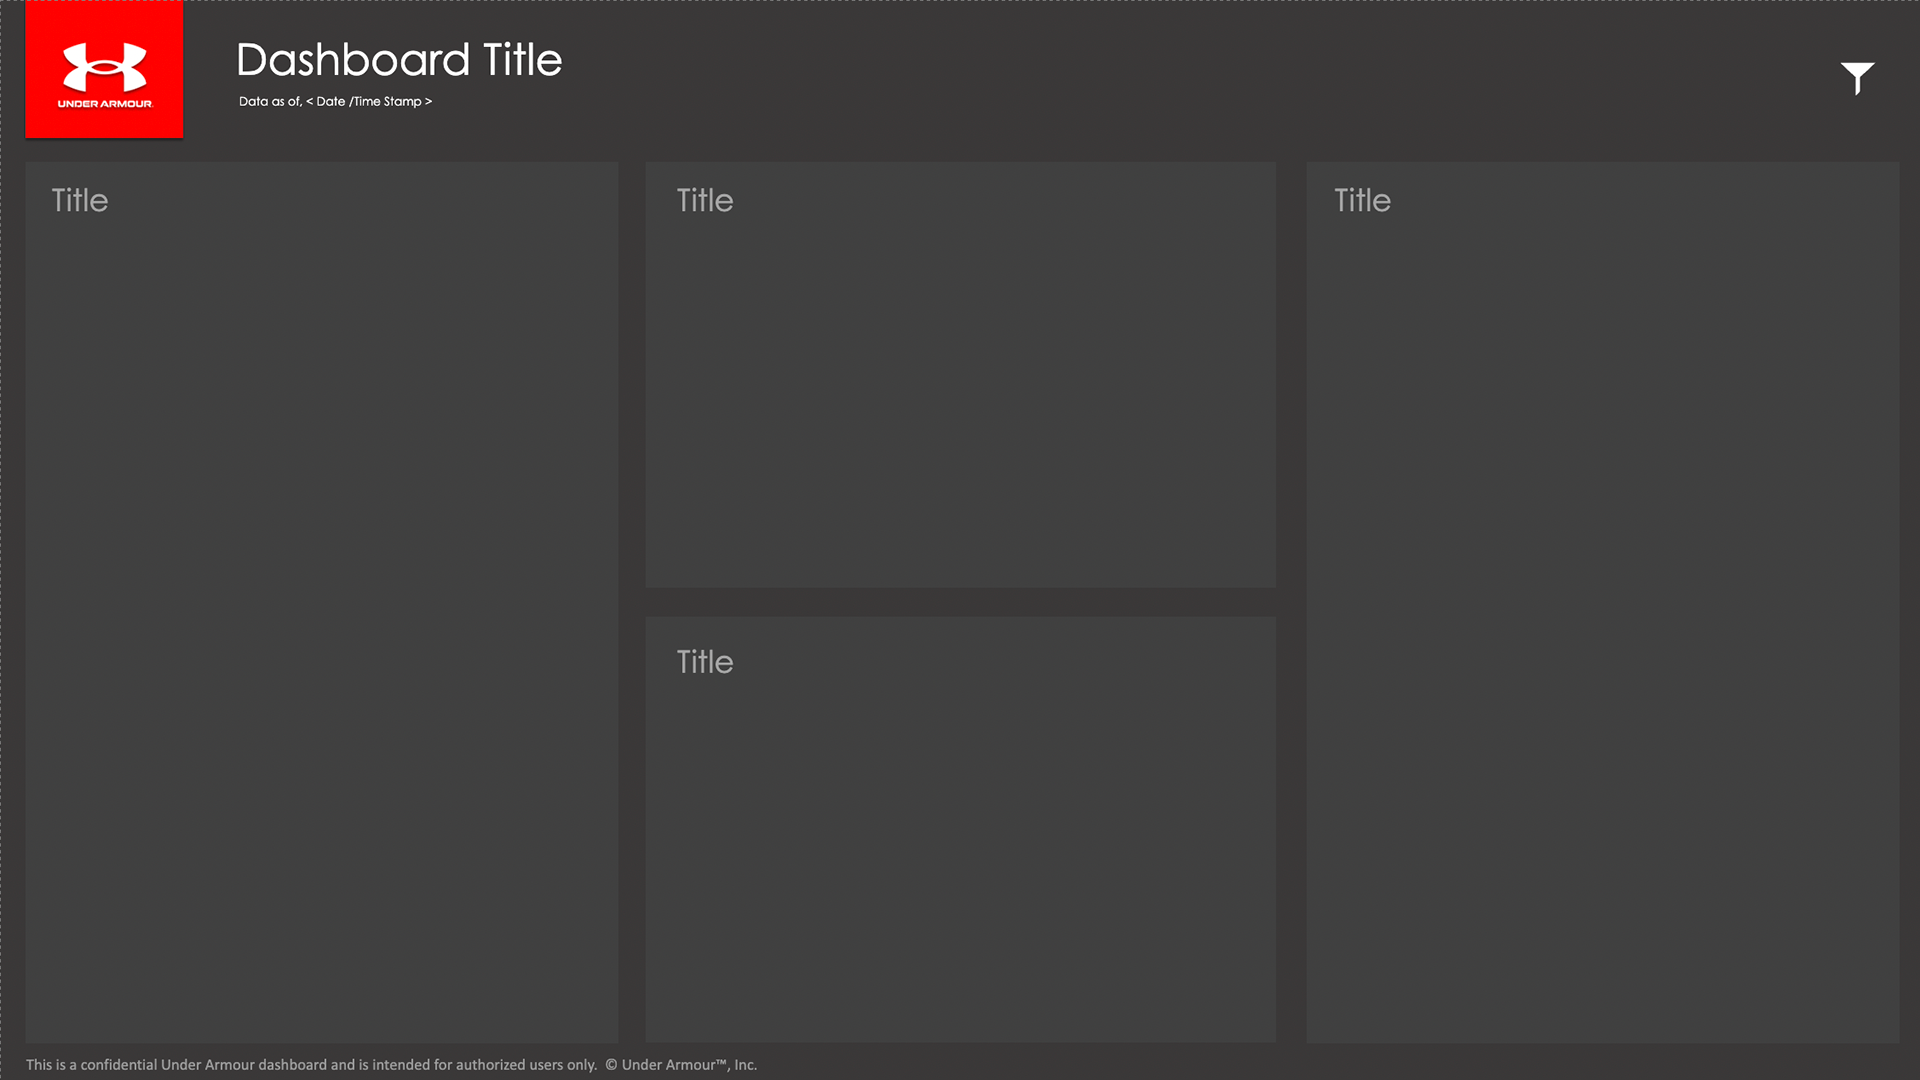This screenshot has width=1920, height=1080.
Task: Click the footer confidentiality notice text
Action: (x=311, y=1064)
